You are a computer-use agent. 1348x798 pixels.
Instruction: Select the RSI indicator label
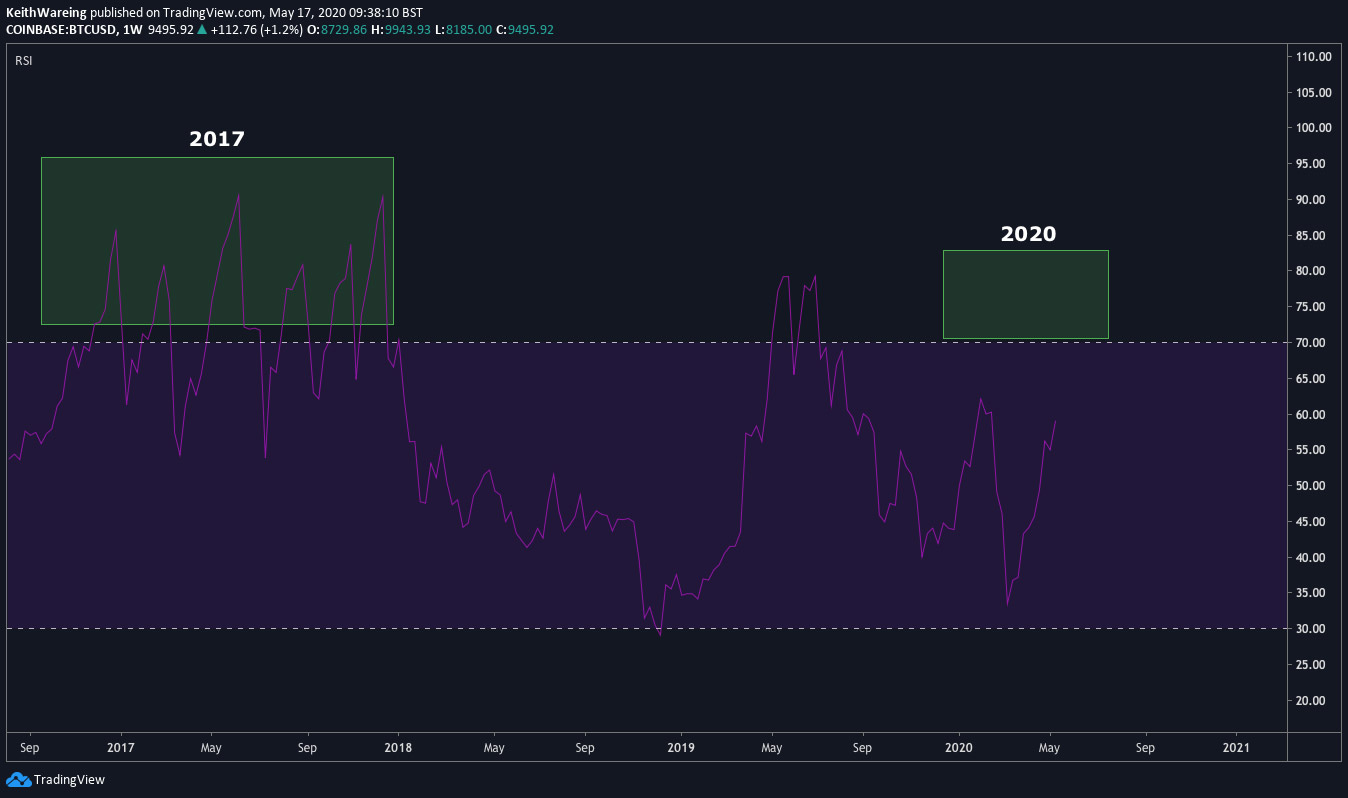[23, 61]
